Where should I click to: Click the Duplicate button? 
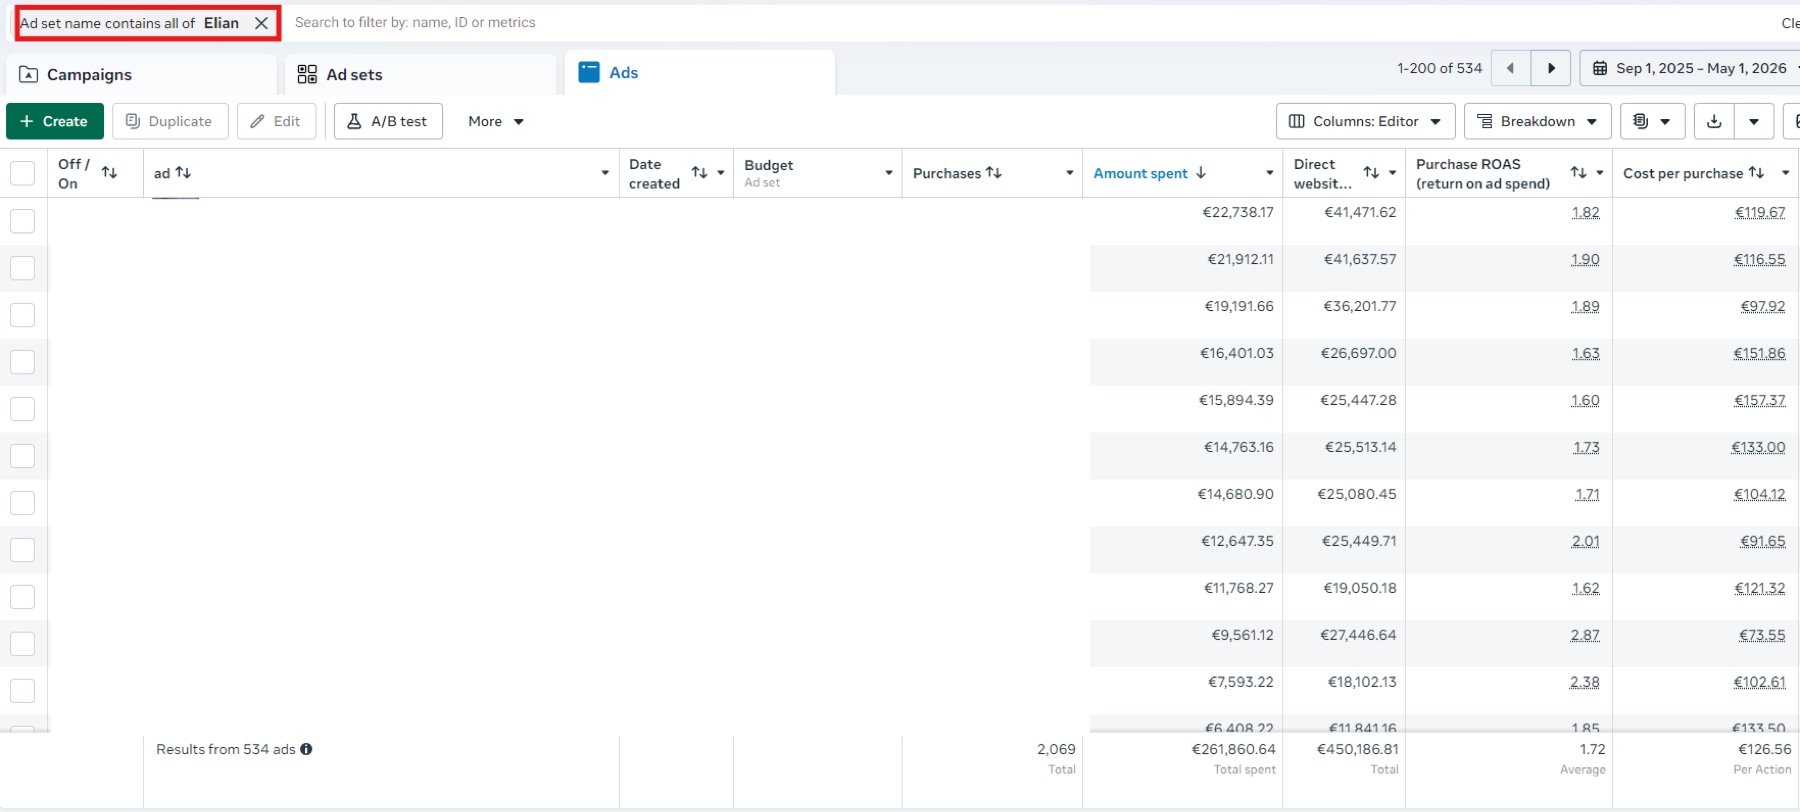(x=170, y=121)
